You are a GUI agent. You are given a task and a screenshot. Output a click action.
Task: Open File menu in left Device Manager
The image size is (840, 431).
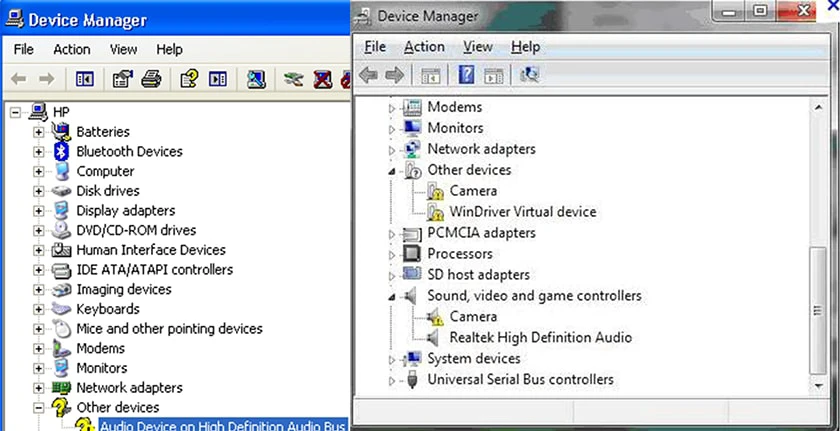coord(24,49)
